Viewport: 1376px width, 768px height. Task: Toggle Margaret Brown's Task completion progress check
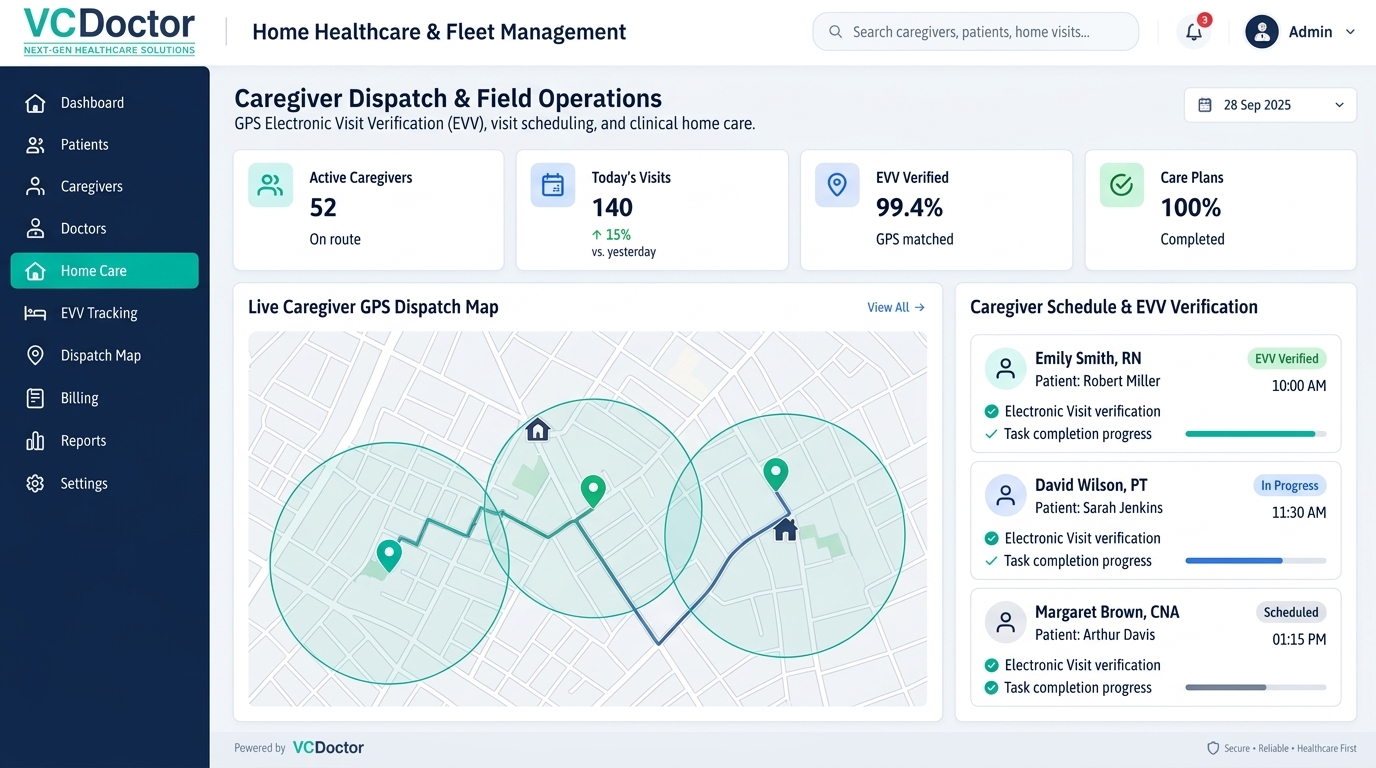991,688
